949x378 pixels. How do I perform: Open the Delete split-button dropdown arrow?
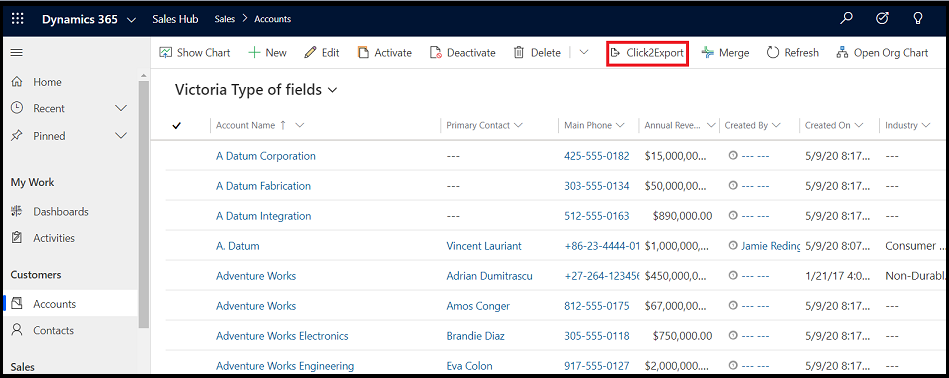pos(583,53)
